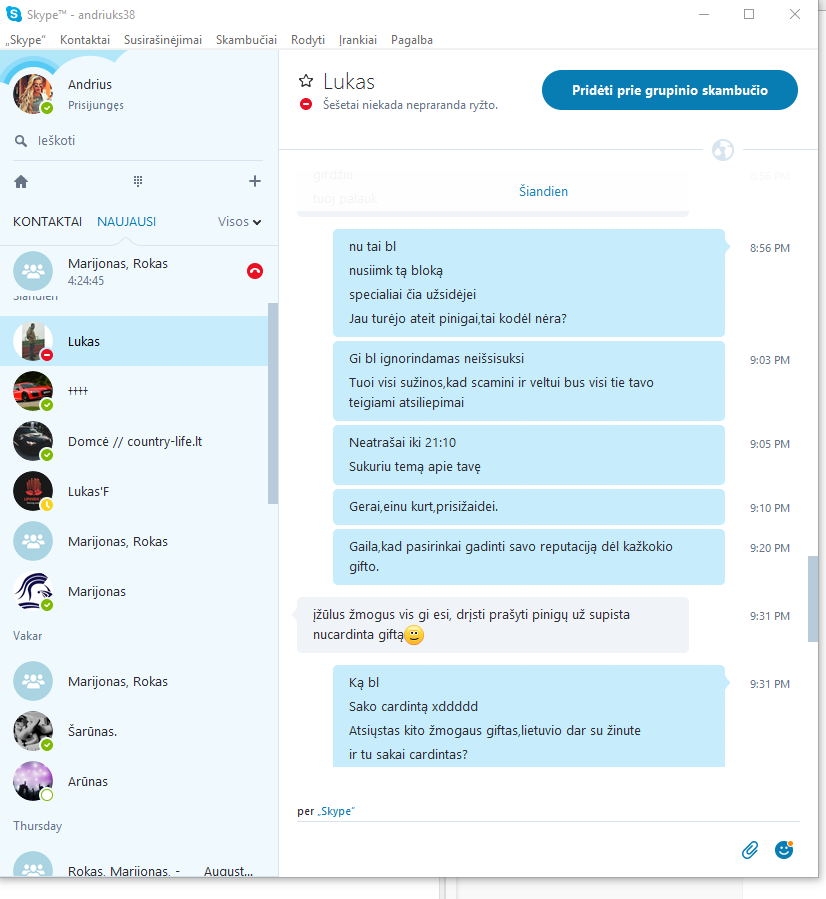Viewport: 826px width, 899px height.
Task: Expand the Visos filter dropdown
Action: 239,222
